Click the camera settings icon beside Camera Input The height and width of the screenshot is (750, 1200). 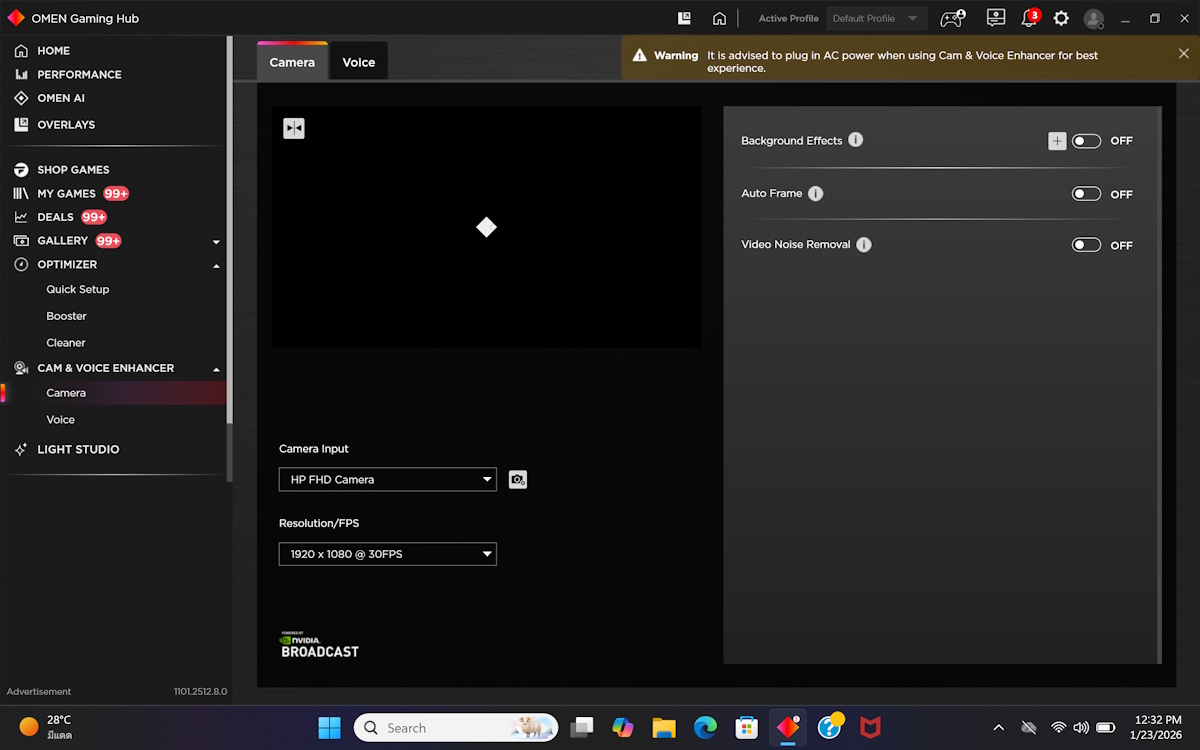(517, 480)
